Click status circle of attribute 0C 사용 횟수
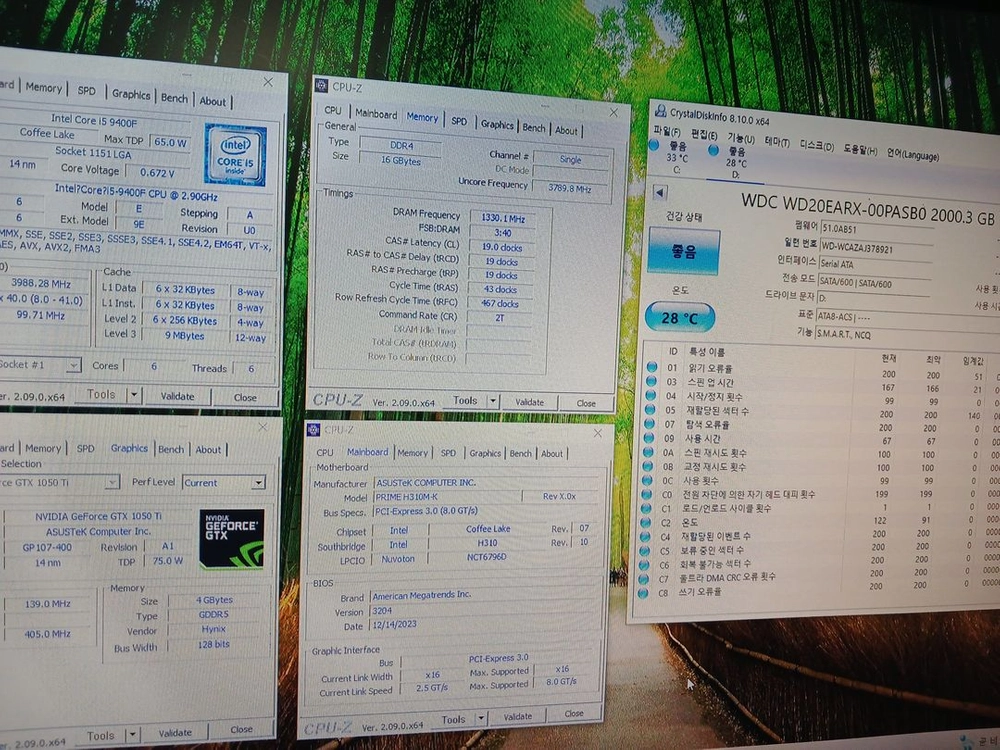 click(x=648, y=480)
